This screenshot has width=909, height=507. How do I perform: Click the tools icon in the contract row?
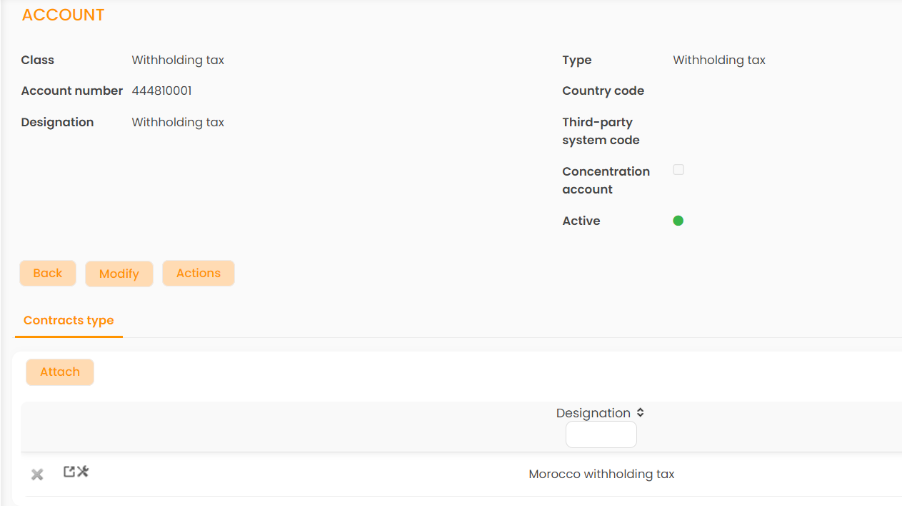pyautogui.click(x=83, y=472)
